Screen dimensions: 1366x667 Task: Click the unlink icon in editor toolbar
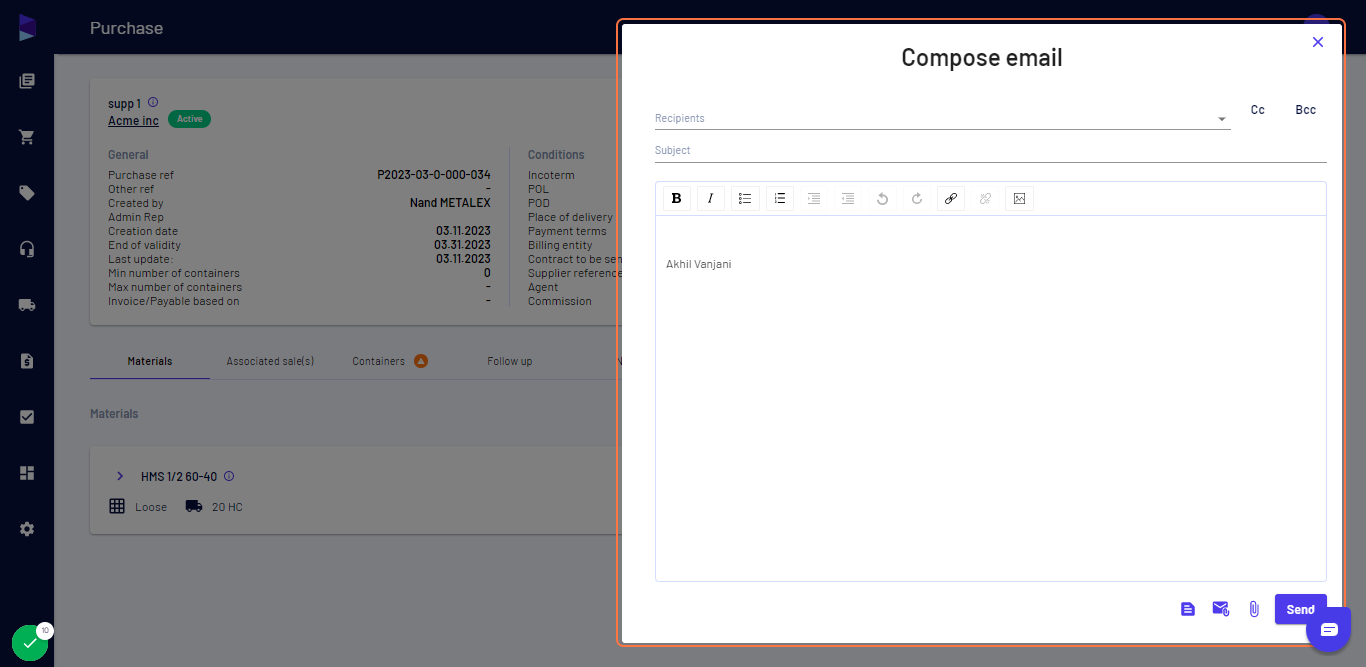pos(985,198)
